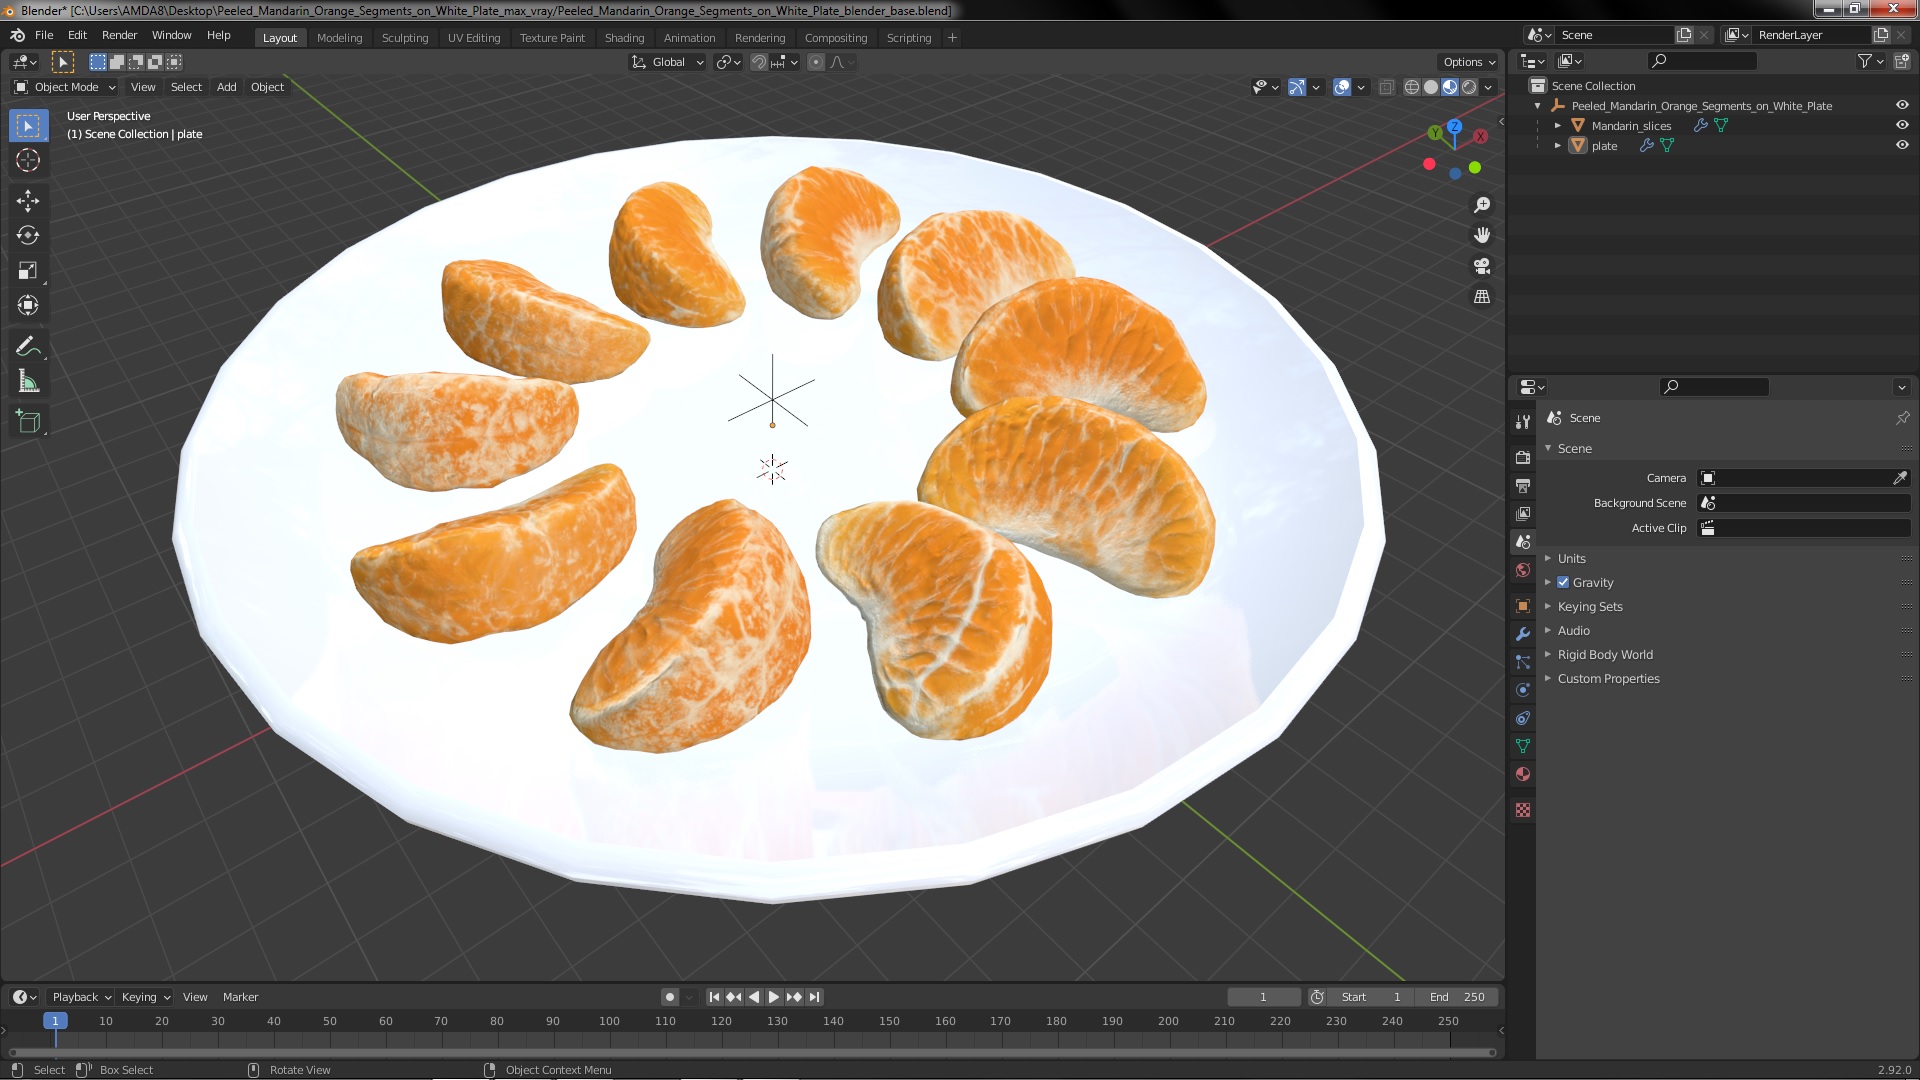1920x1080 pixels.
Task: Open the Object Mode dropdown
Action: 65,87
